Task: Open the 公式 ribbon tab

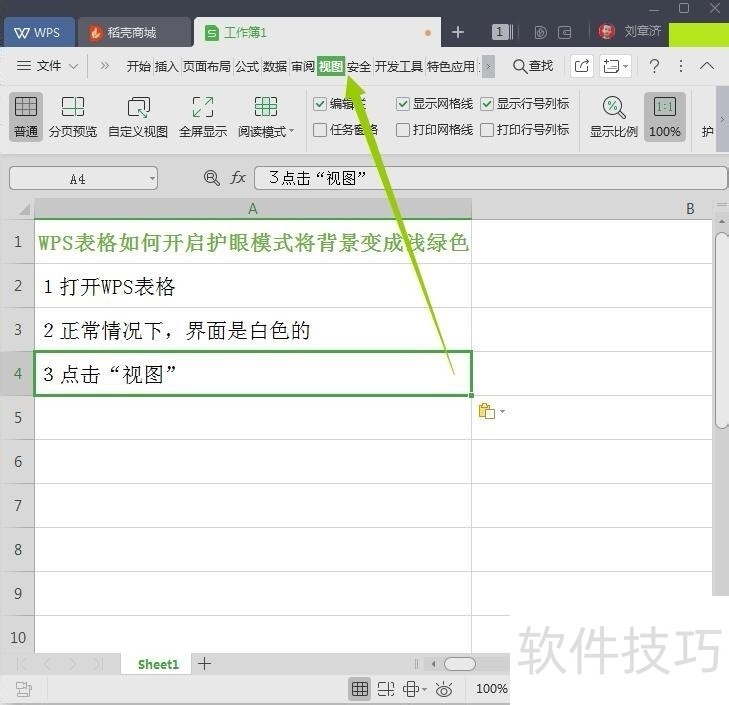Action: click(x=246, y=66)
